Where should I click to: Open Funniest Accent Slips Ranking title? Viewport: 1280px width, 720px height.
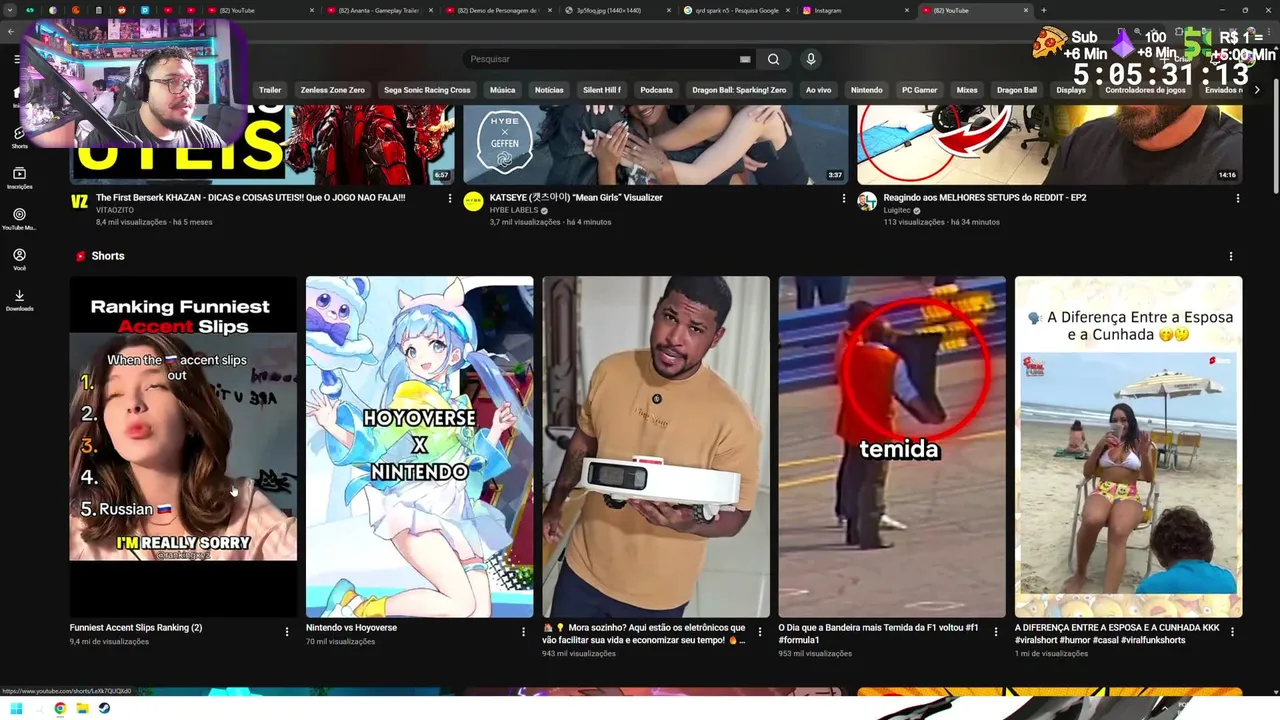(x=136, y=628)
